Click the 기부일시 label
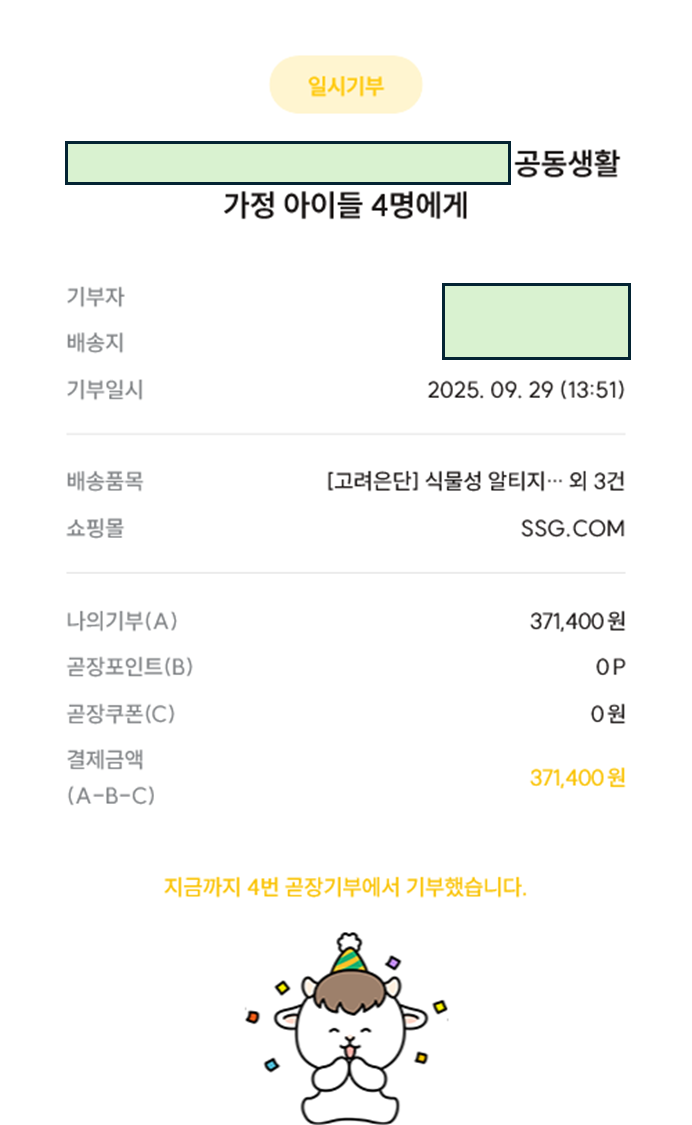Viewport: 692px width, 1125px height. click(105, 390)
